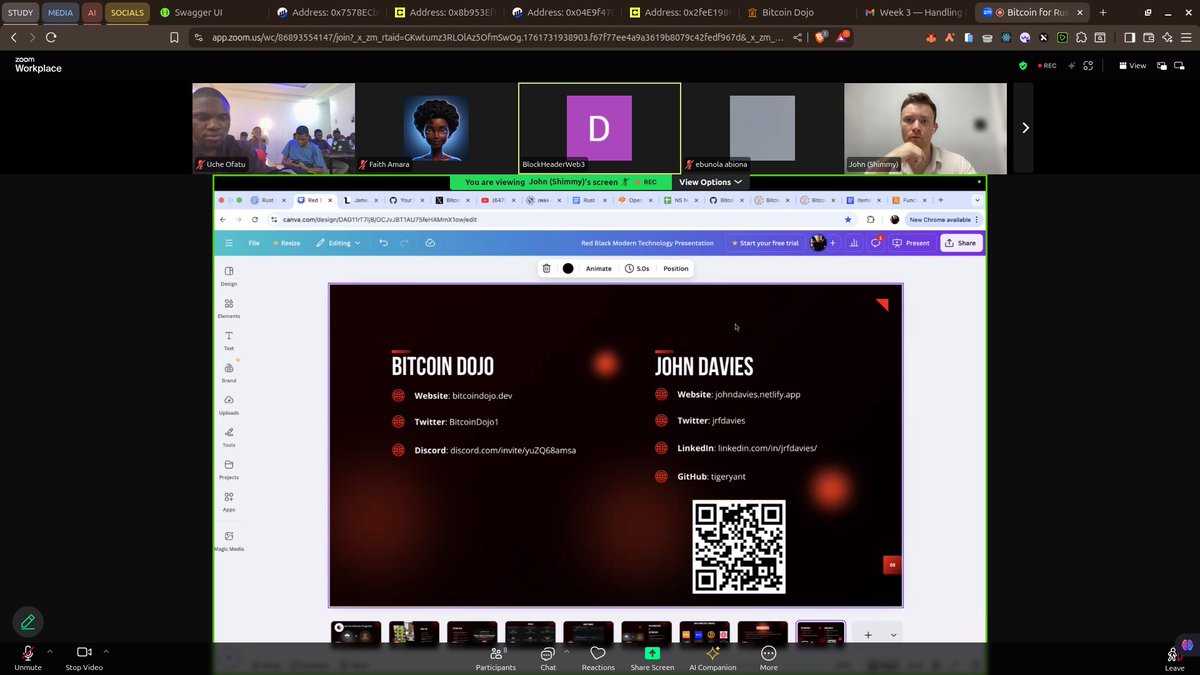Click Present button in Canva
The image size is (1200, 675).
click(x=911, y=243)
